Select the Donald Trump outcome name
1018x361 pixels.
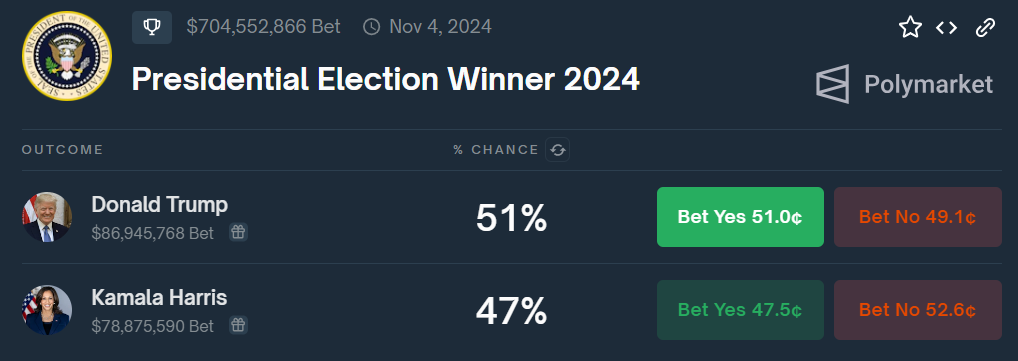click(x=160, y=205)
